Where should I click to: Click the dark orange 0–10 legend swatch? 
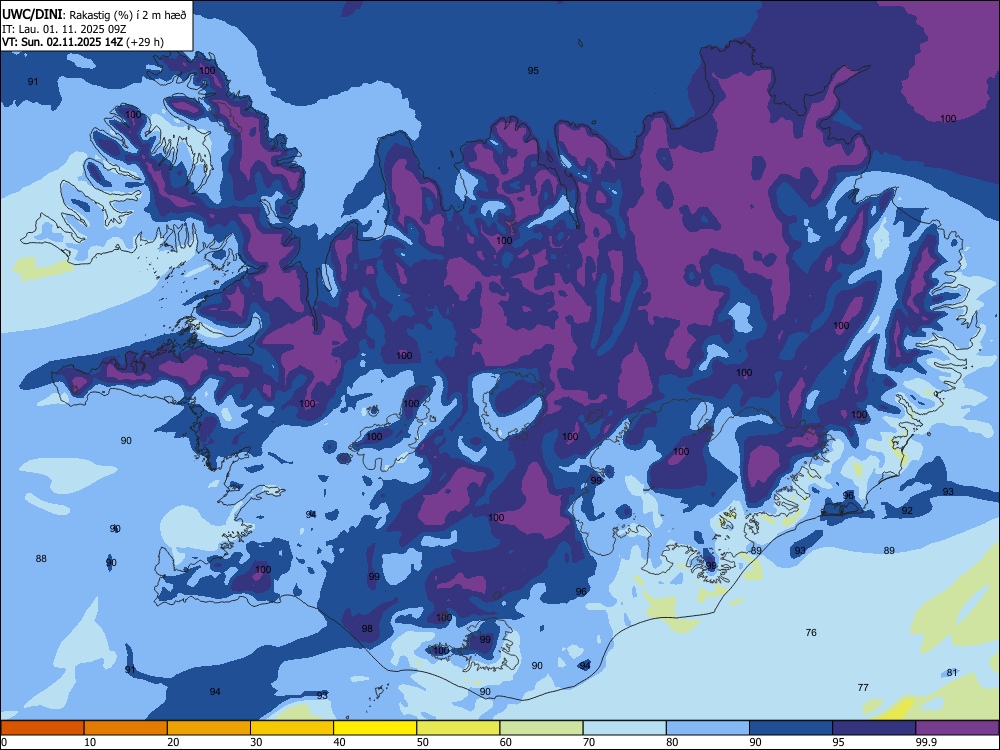pos(42,728)
